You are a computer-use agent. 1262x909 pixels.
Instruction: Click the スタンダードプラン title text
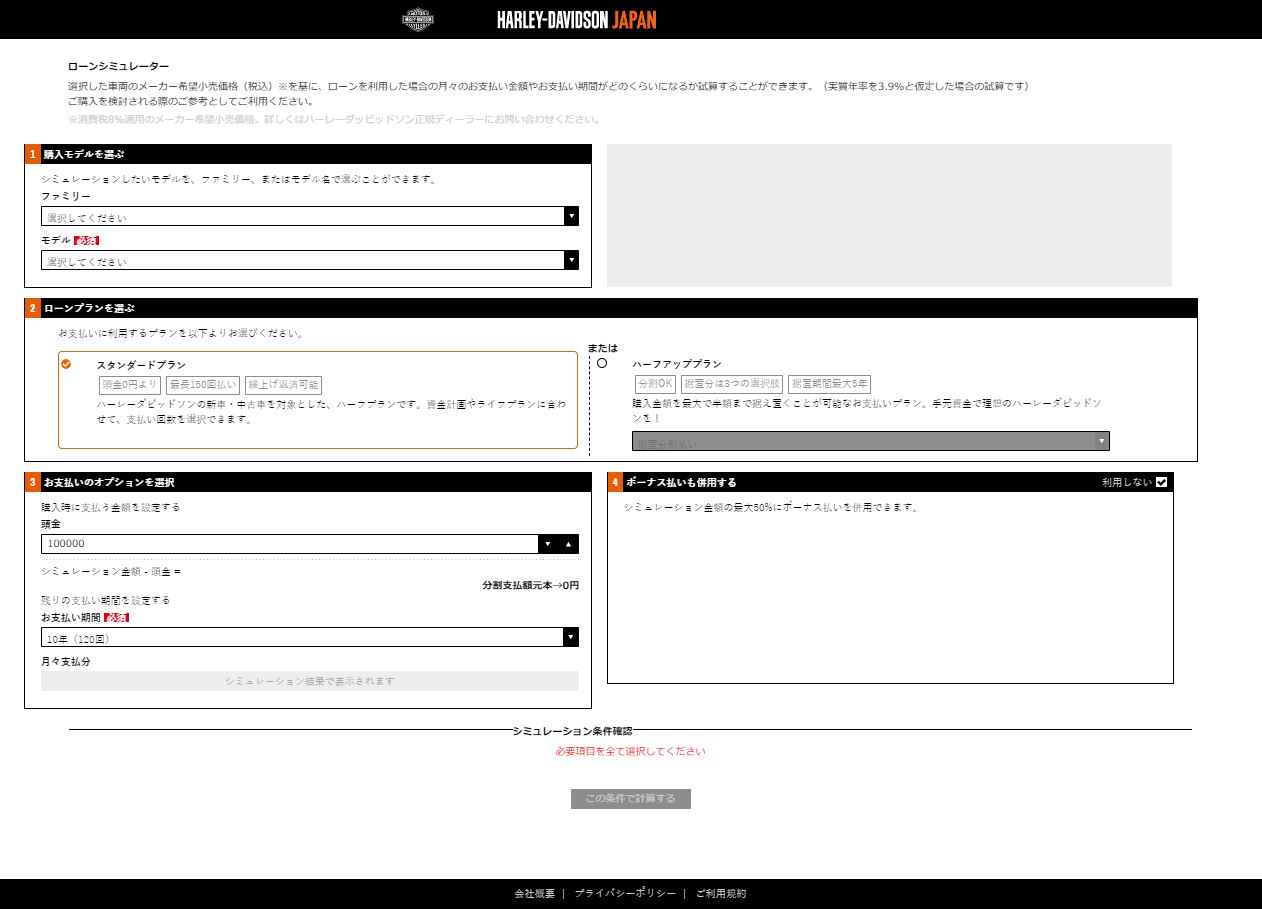[141, 365]
